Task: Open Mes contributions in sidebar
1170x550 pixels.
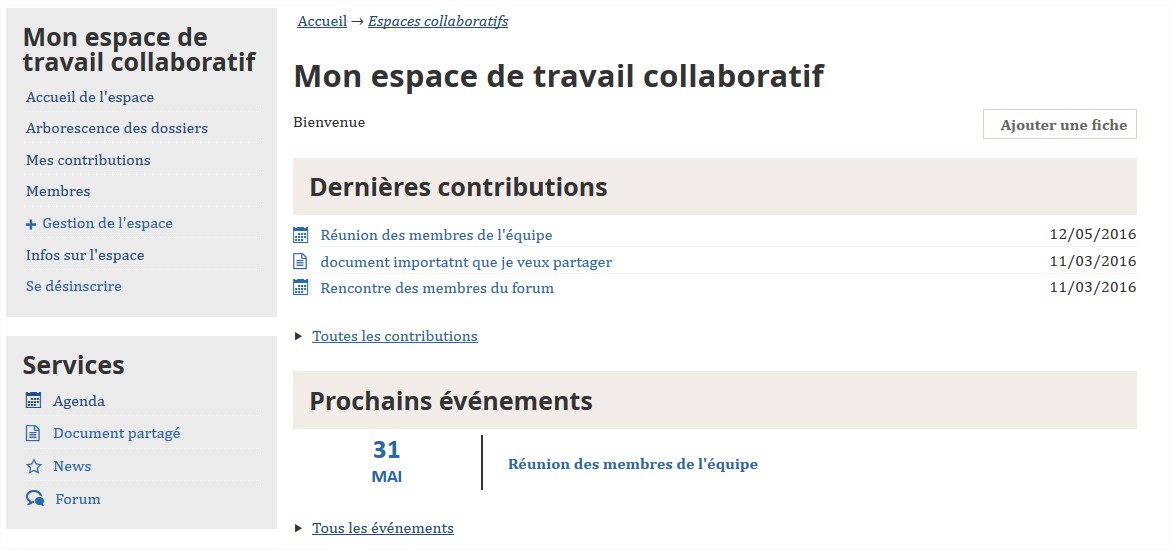Action: coord(88,160)
